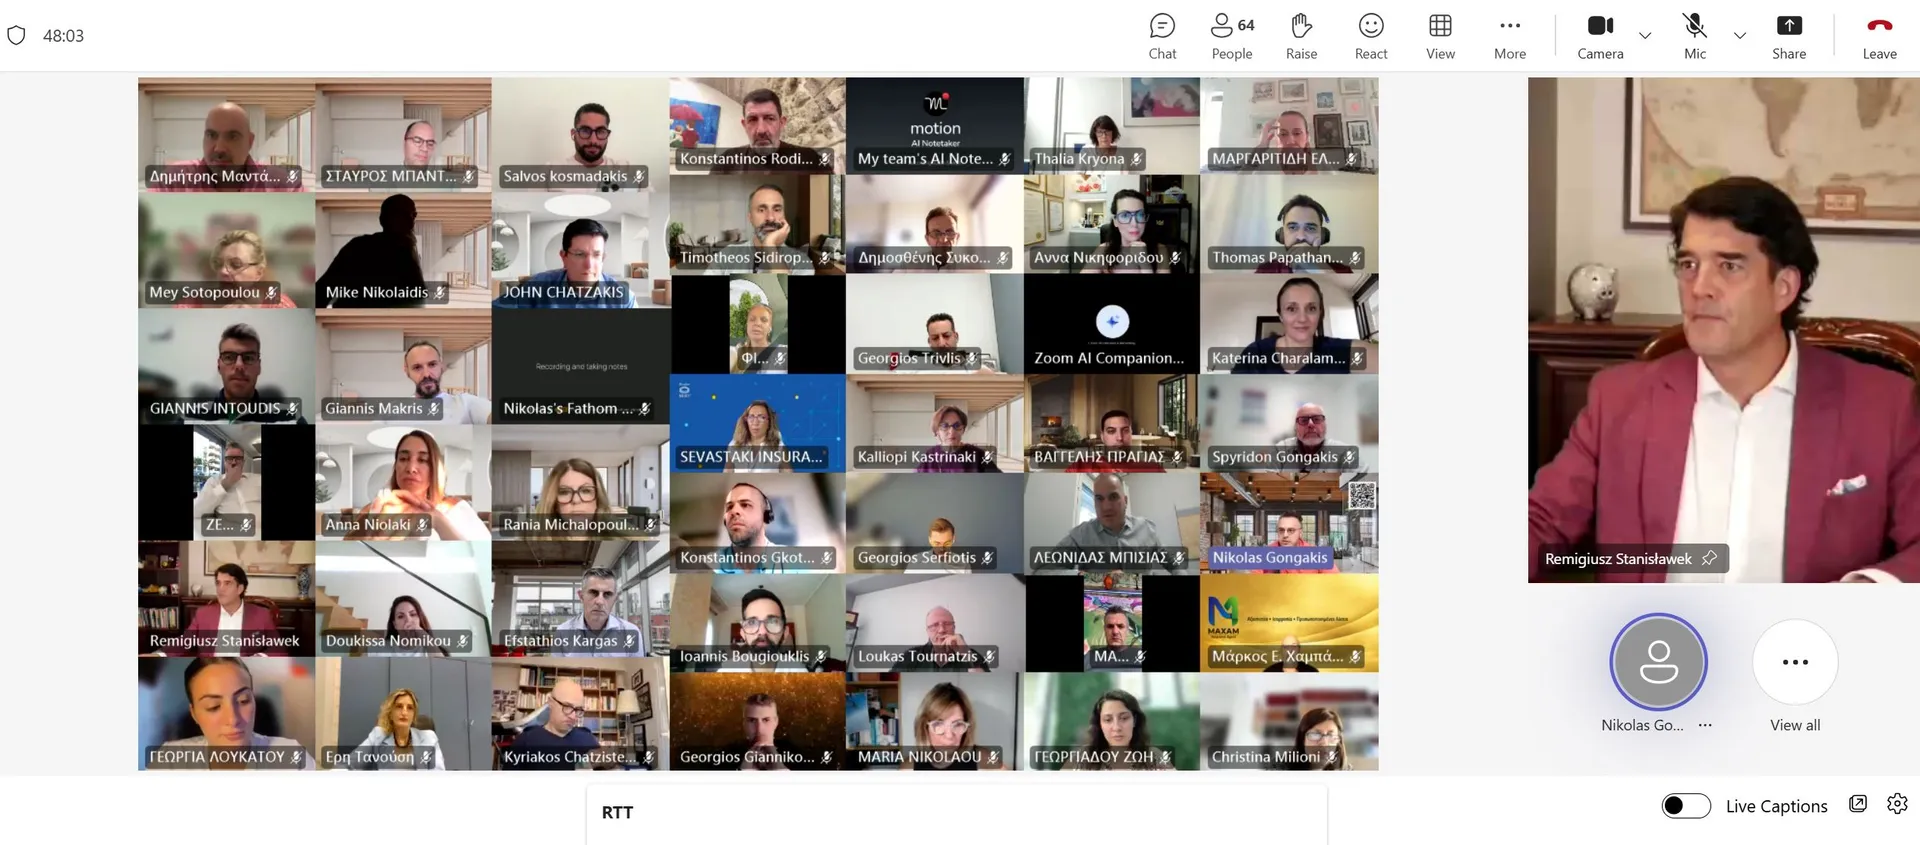
Task: Open the Chat panel
Action: (x=1162, y=37)
